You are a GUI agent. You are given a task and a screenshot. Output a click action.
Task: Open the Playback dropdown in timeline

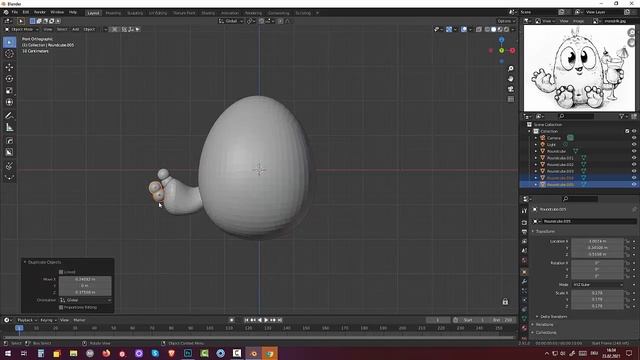27,320
